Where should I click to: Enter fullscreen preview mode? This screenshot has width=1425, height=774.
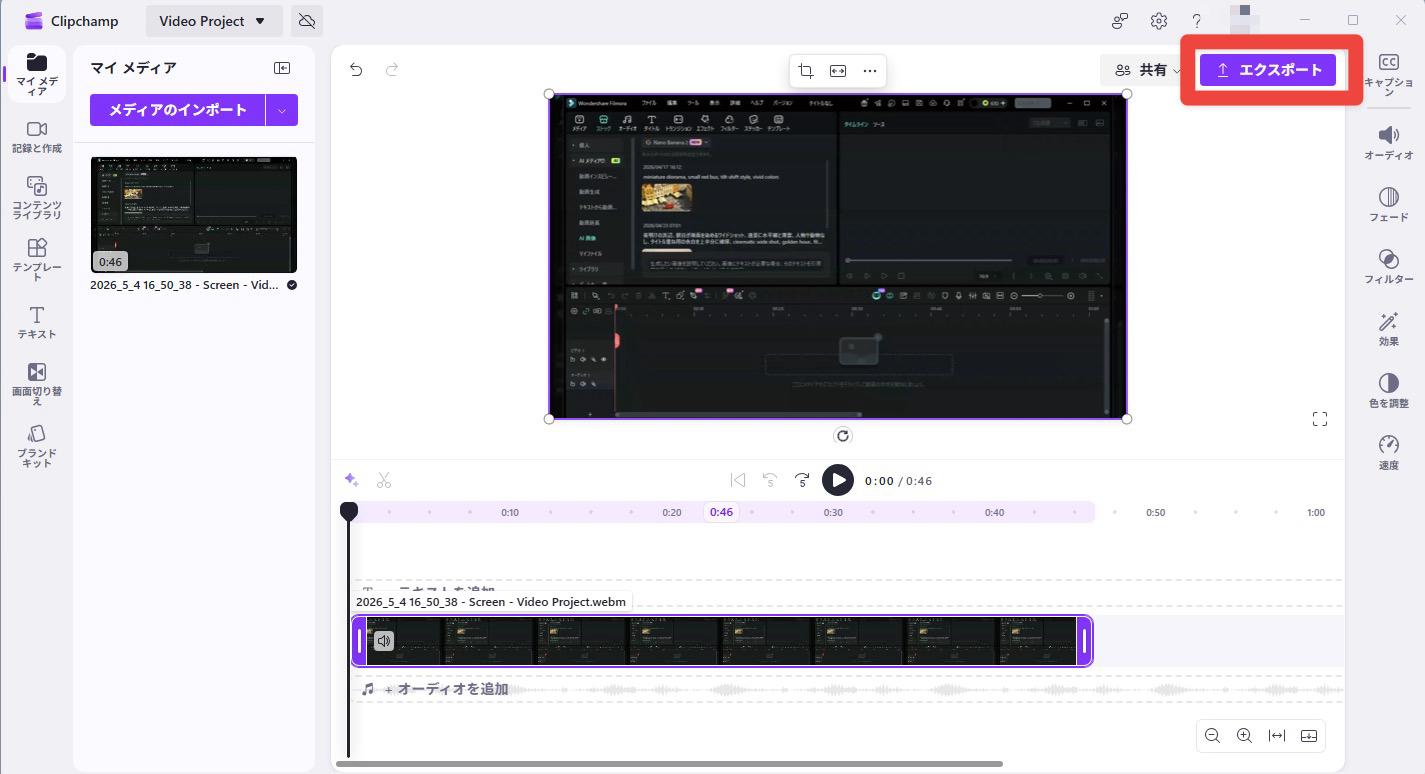pos(1320,420)
